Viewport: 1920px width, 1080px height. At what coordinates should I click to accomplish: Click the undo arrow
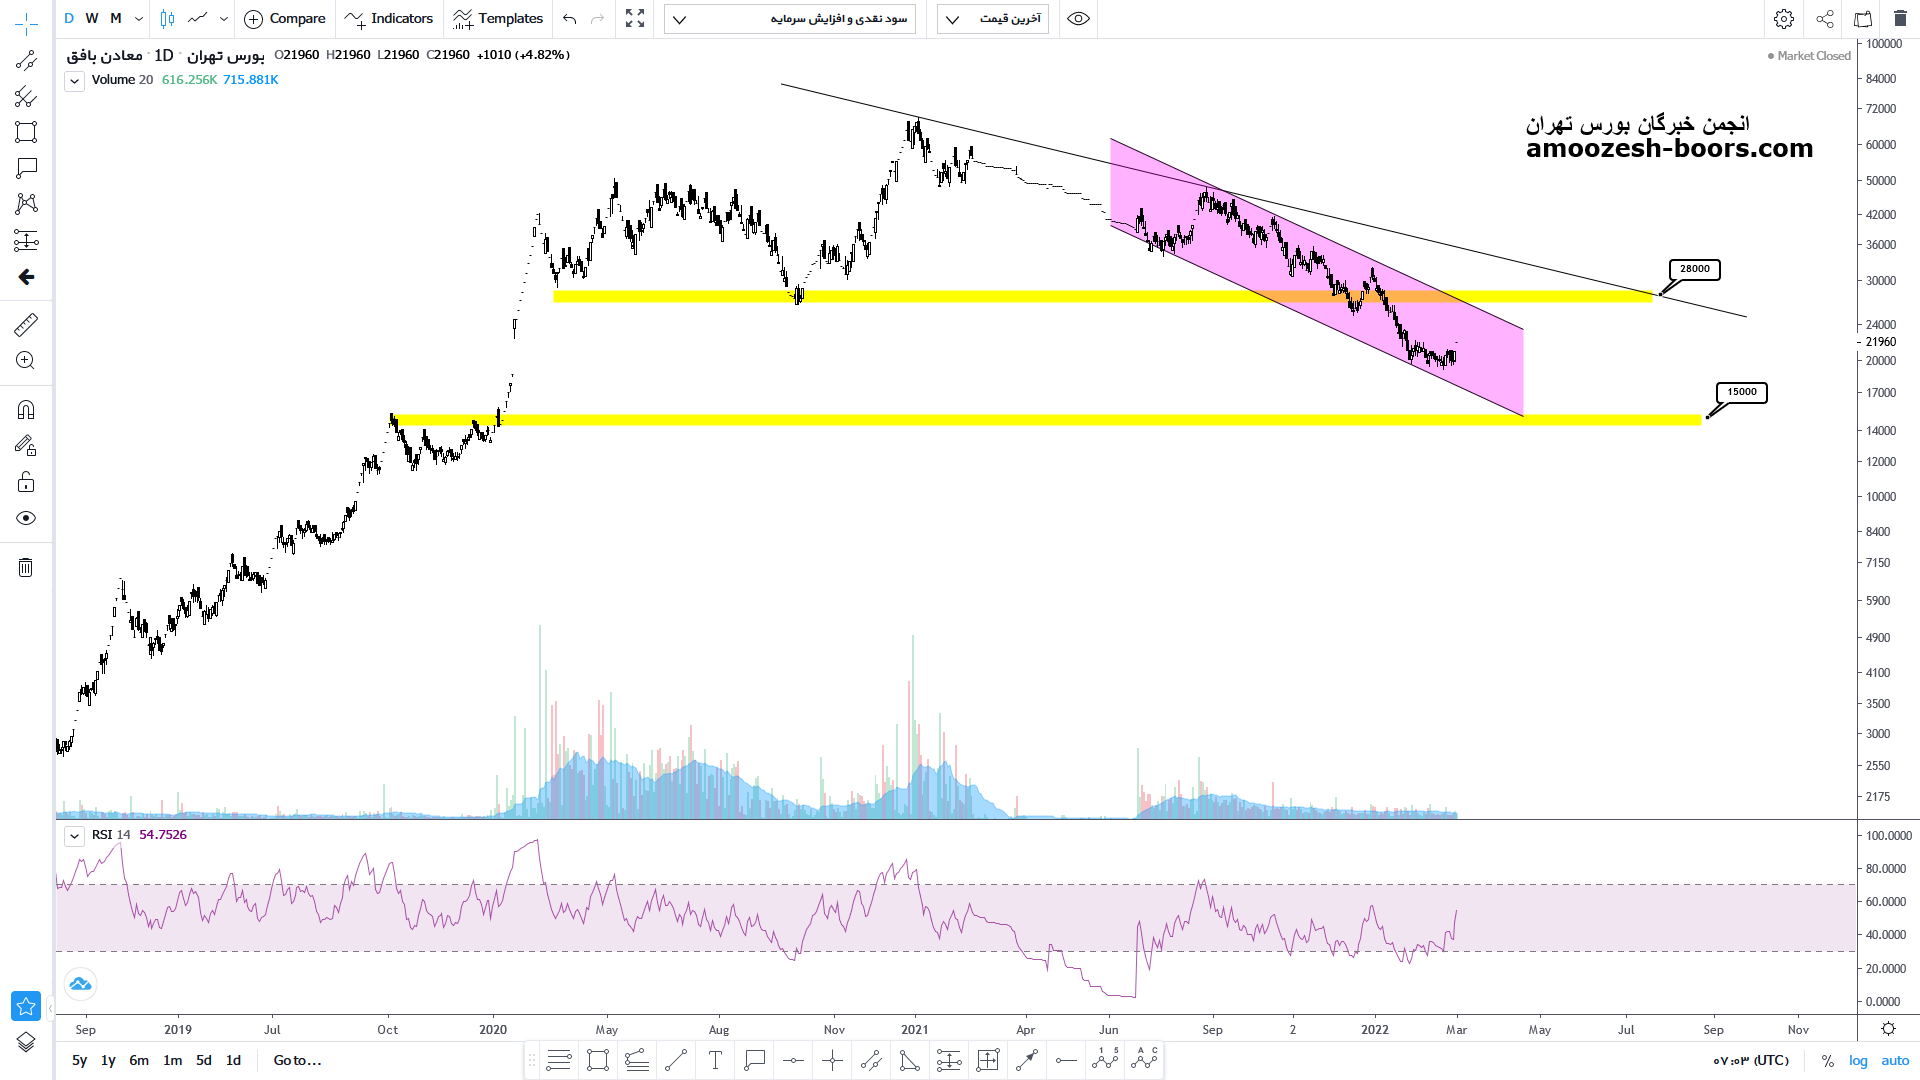(x=570, y=19)
